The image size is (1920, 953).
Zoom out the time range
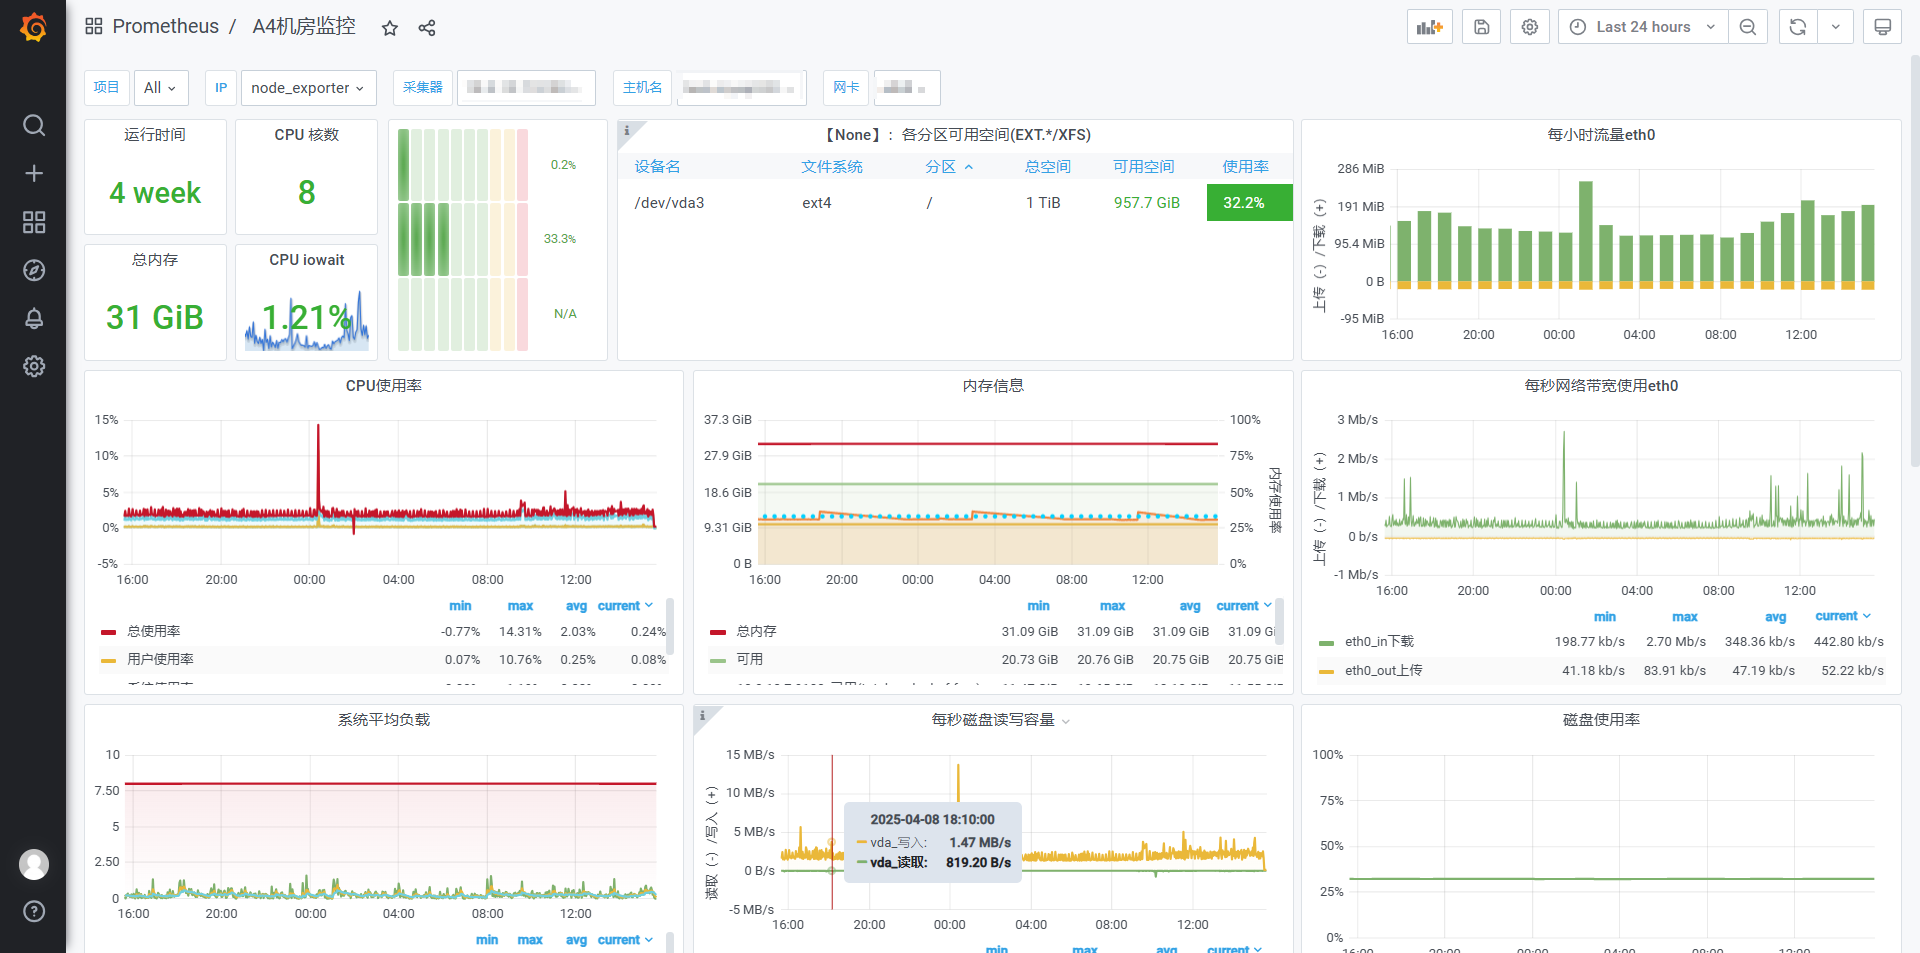[x=1748, y=27]
